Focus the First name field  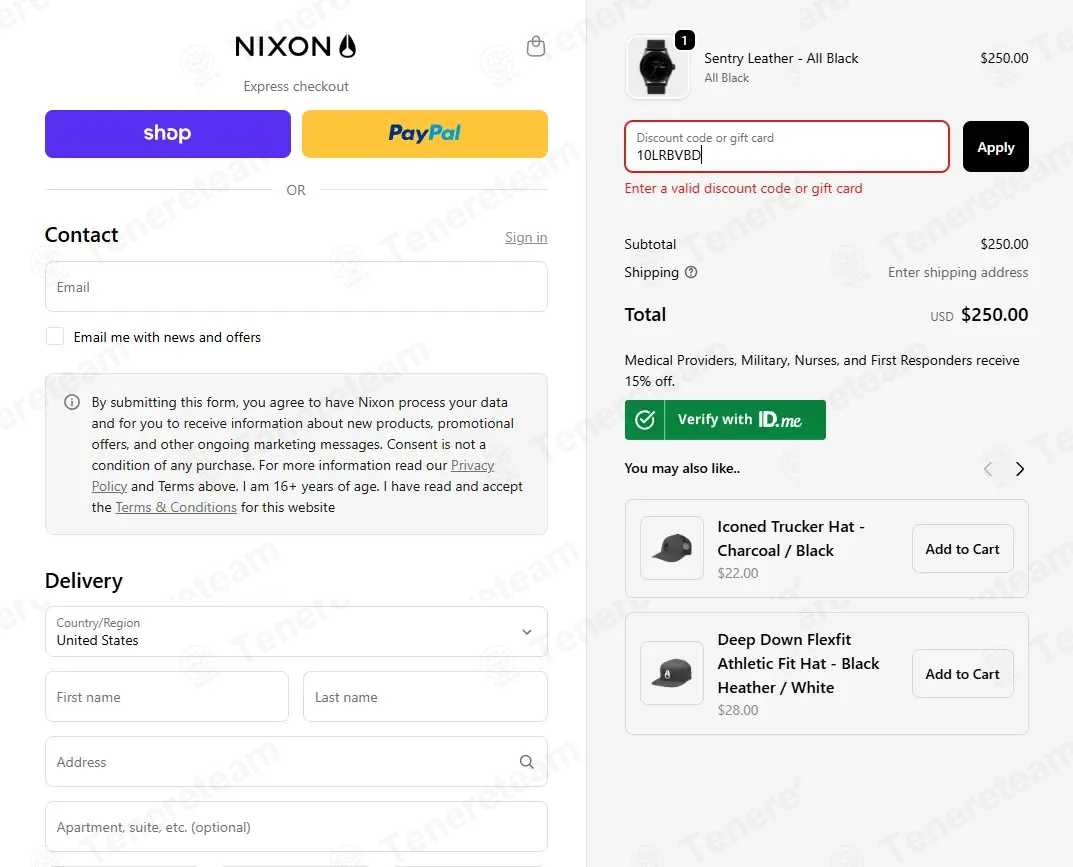[167, 697]
